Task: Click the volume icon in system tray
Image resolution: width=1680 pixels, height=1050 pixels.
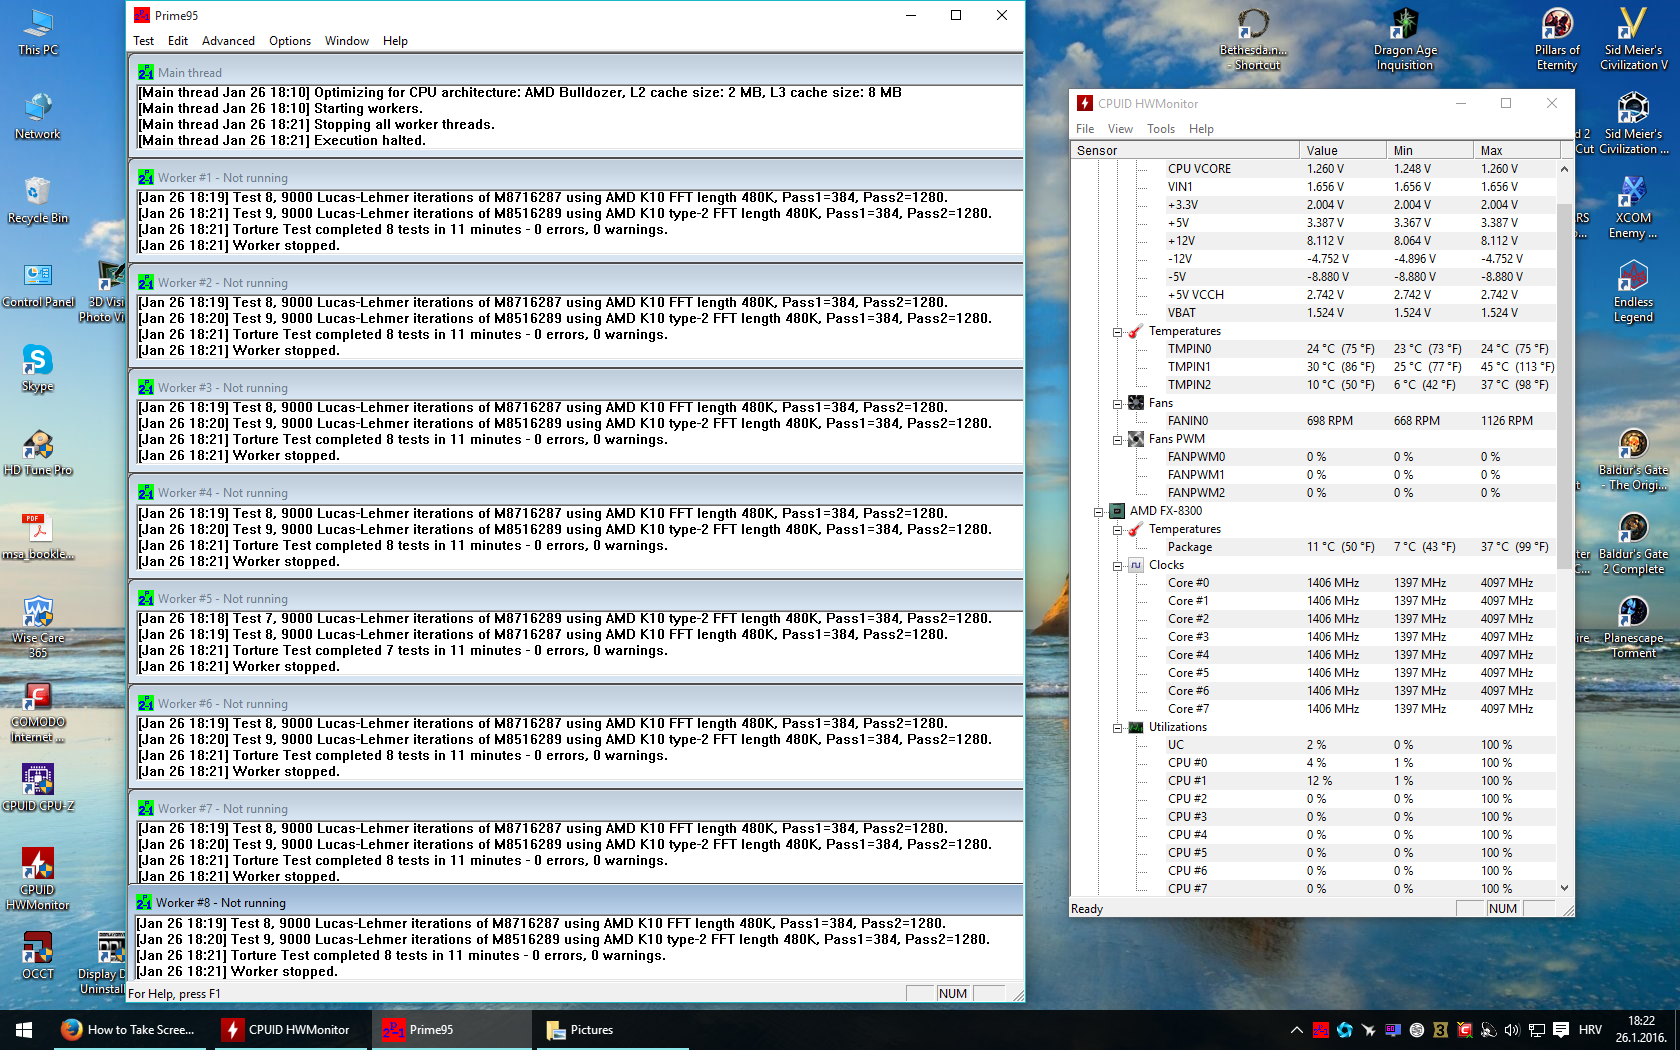Action: 1511,1030
